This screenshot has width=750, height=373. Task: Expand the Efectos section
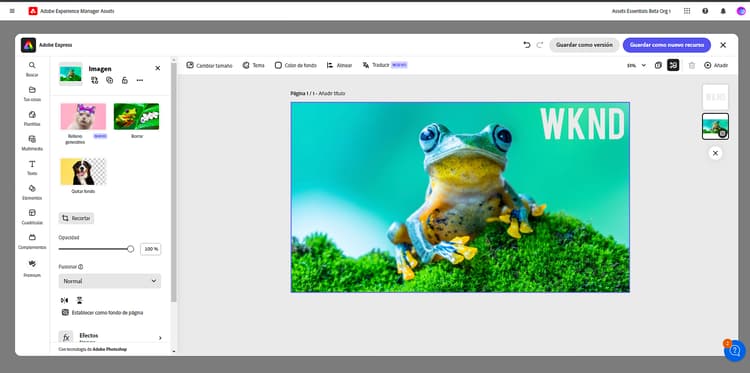(x=110, y=338)
